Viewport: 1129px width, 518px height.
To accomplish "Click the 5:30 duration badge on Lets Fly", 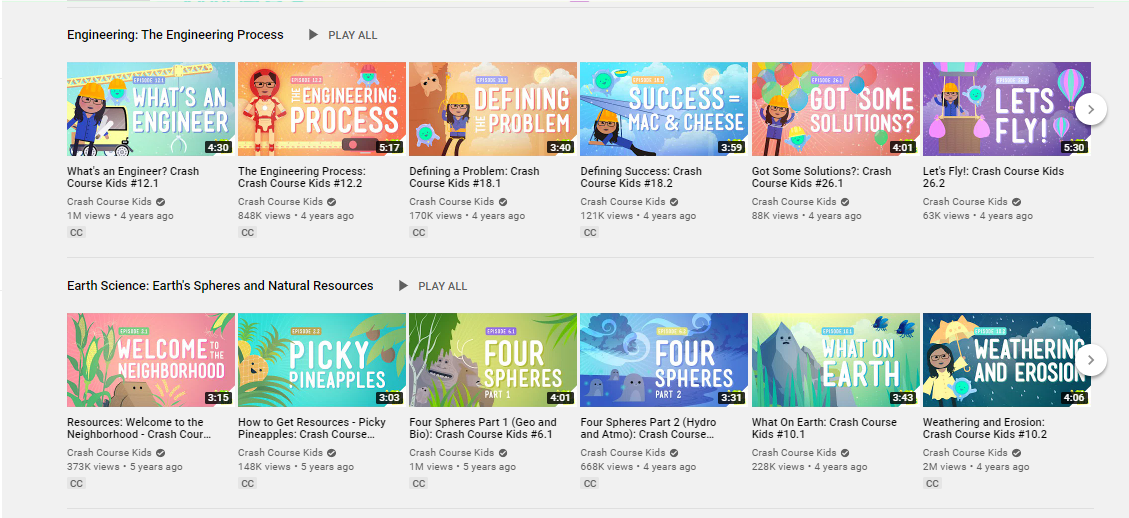I will click(1074, 148).
